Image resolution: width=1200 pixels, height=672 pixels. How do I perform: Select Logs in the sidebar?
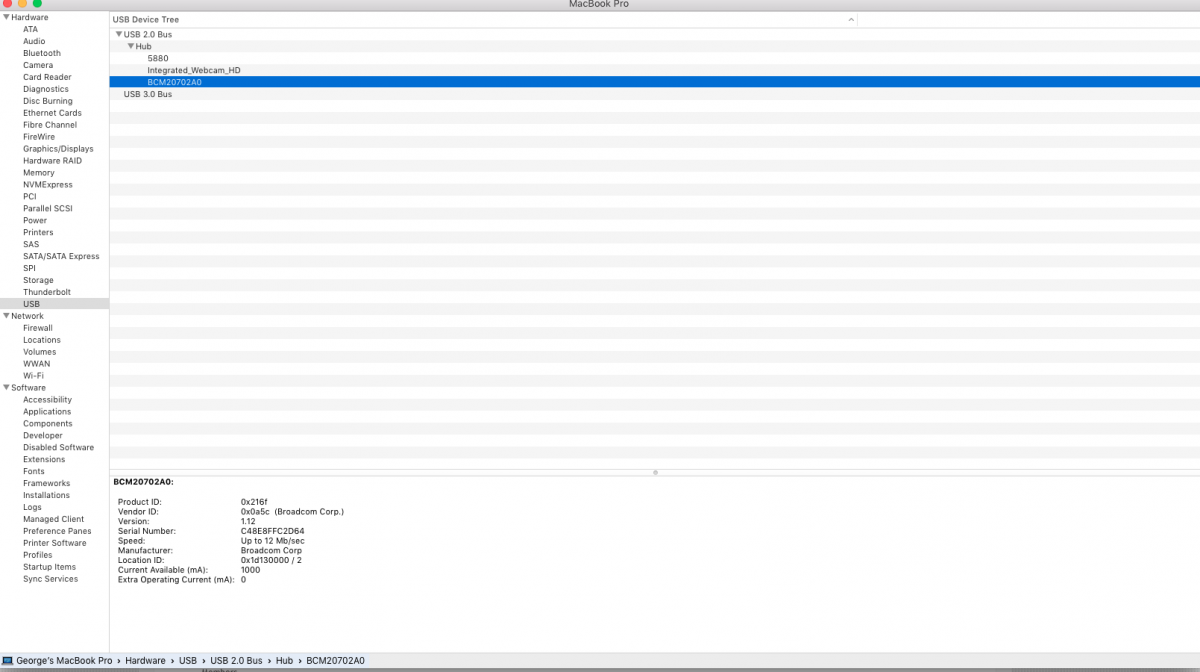(x=32, y=508)
